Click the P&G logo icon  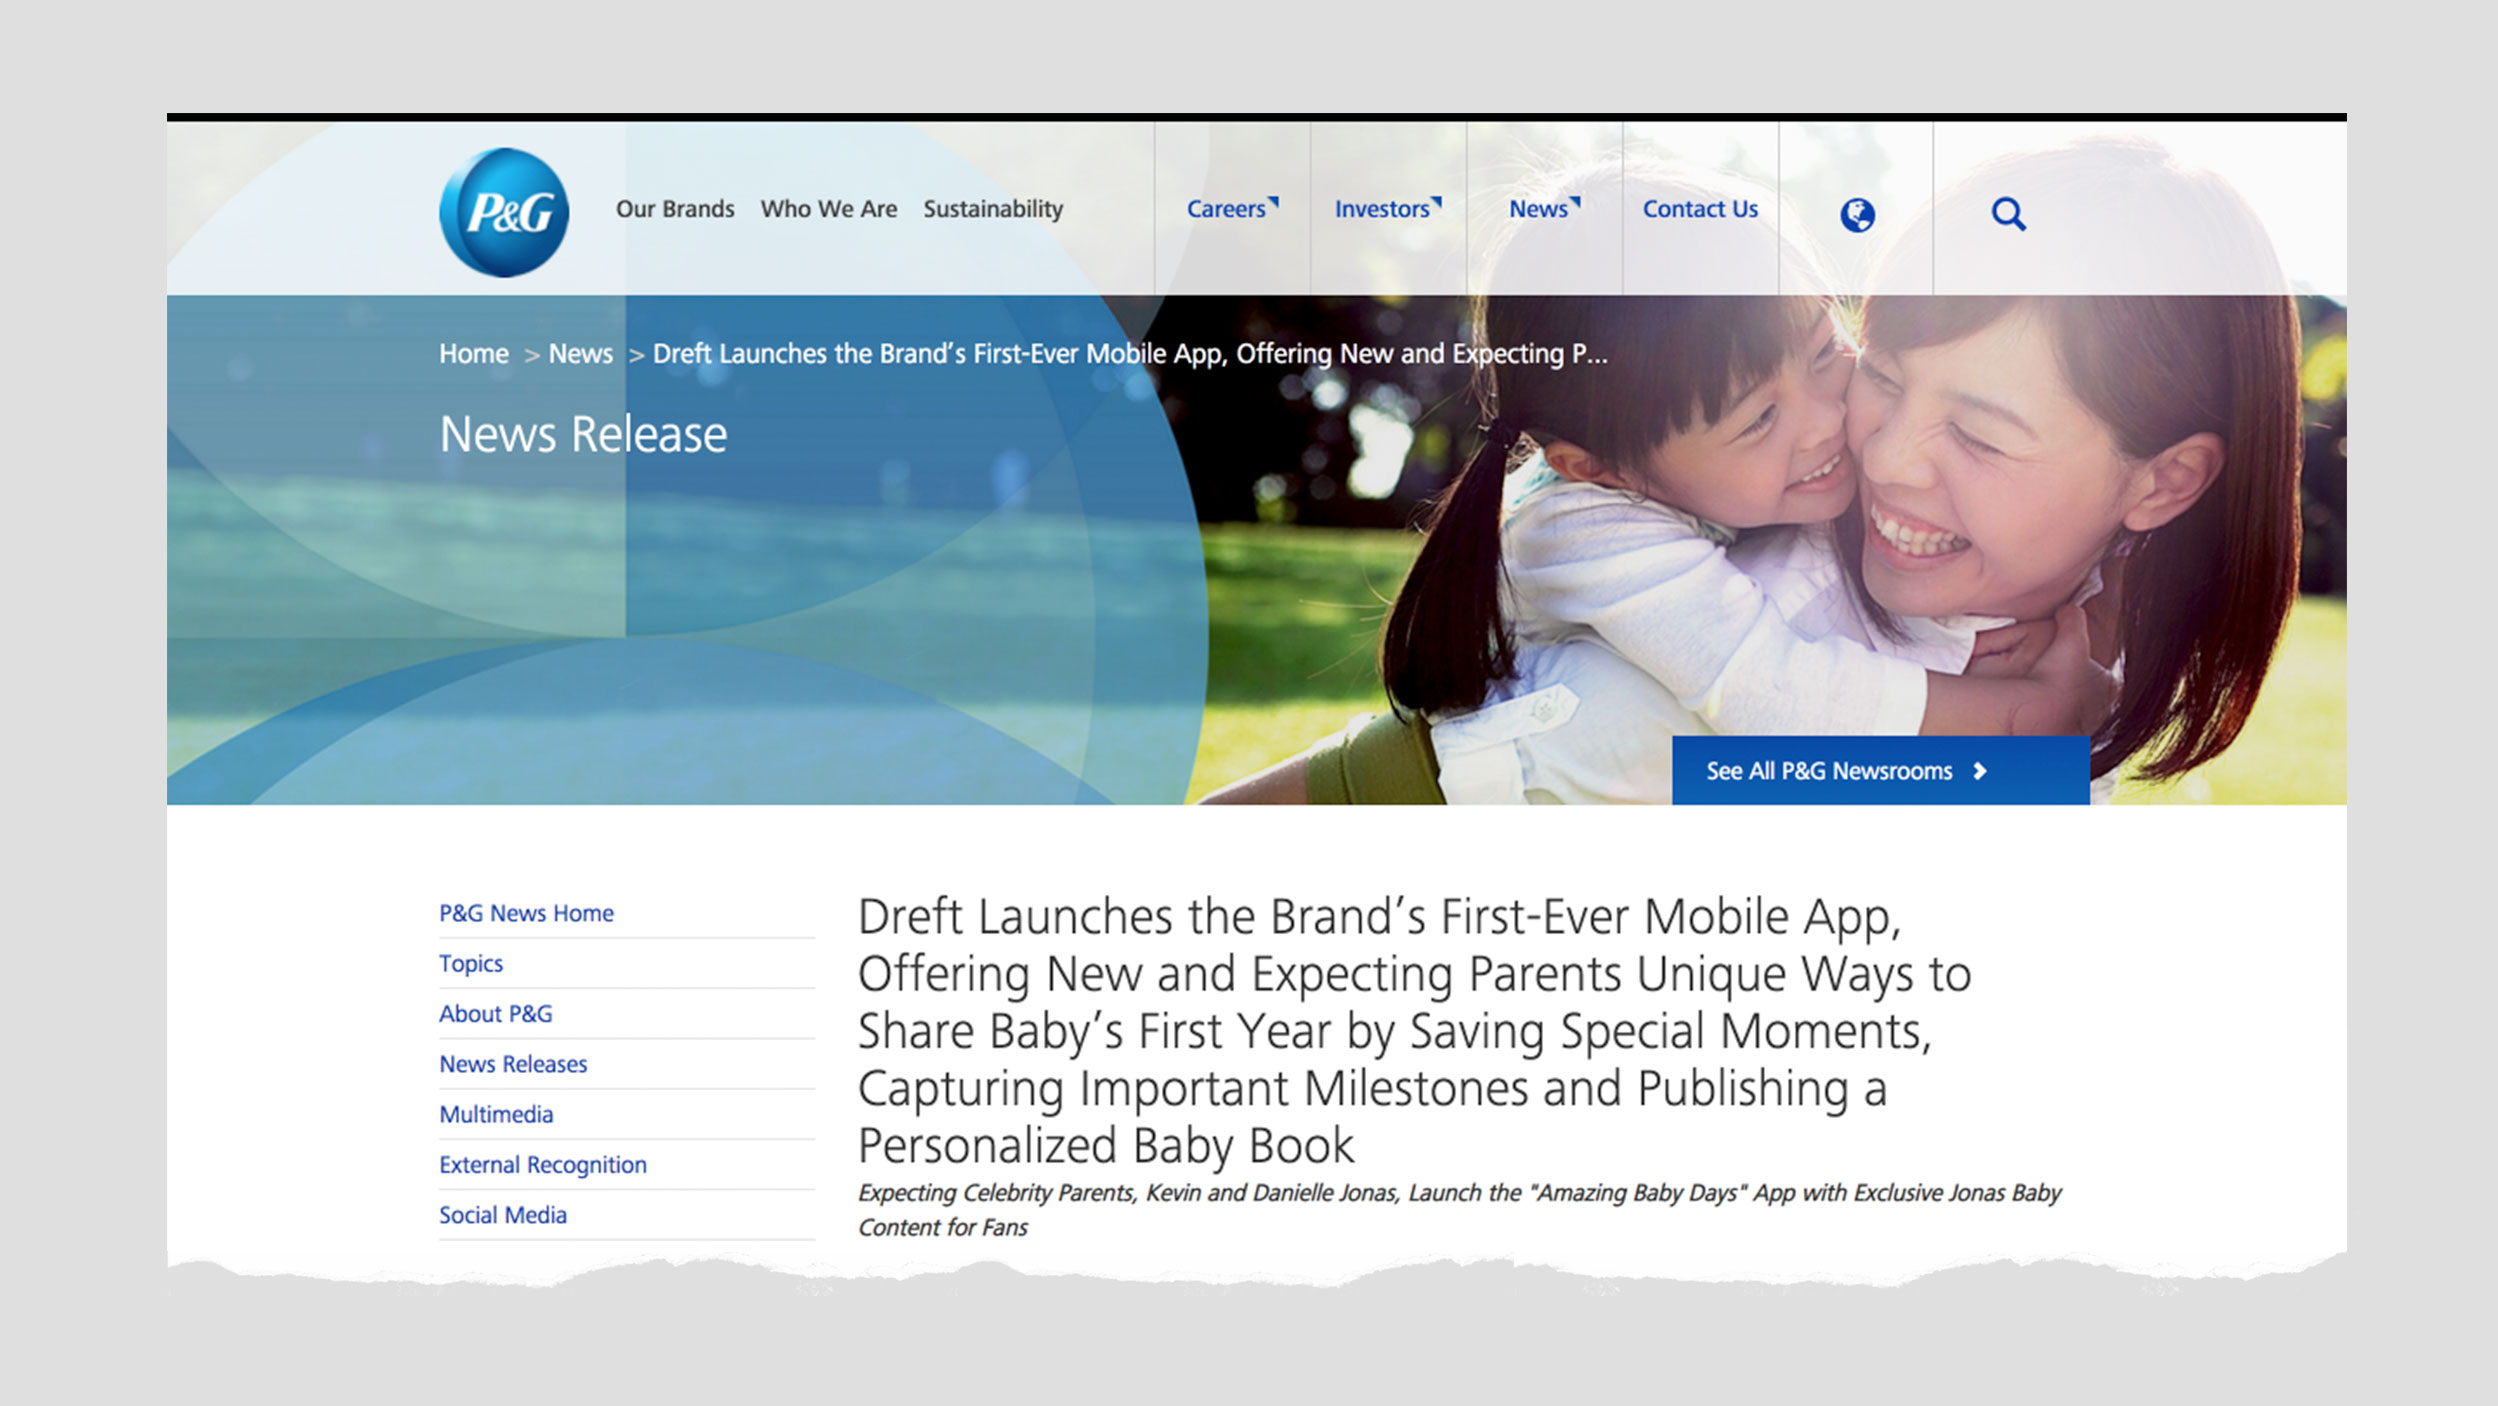click(504, 212)
